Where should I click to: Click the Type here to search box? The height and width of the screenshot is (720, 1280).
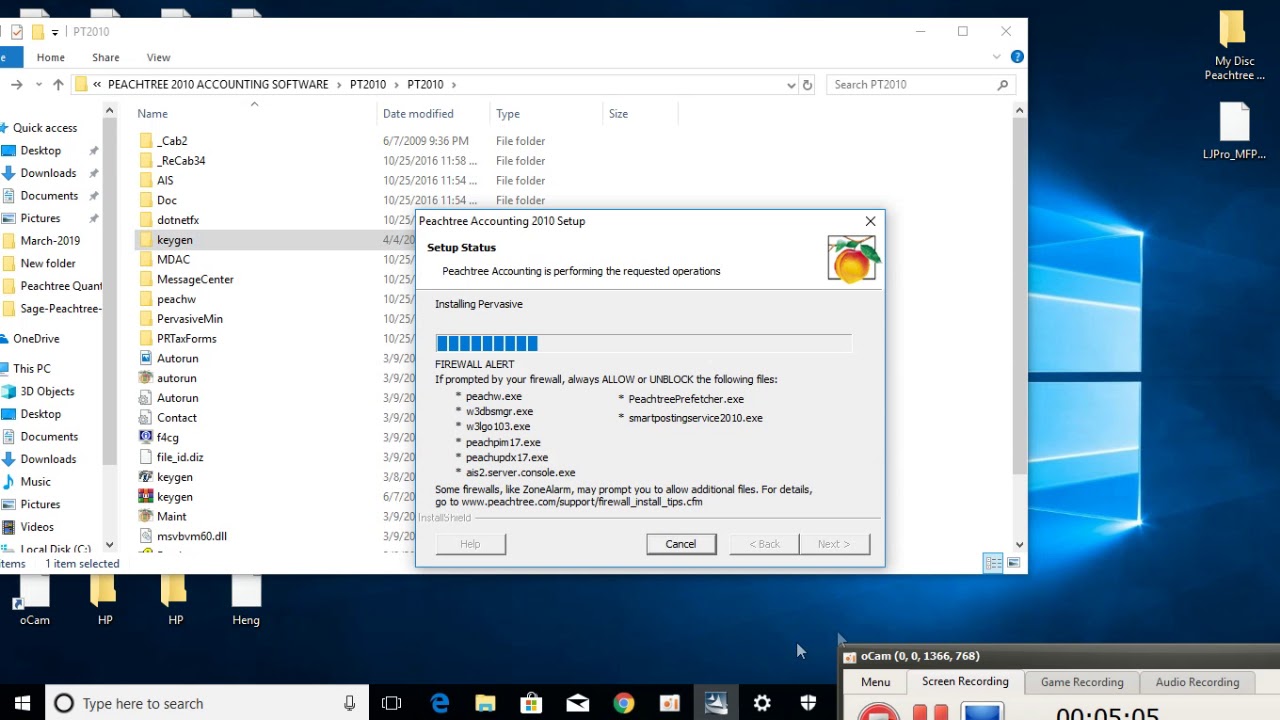(208, 703)
